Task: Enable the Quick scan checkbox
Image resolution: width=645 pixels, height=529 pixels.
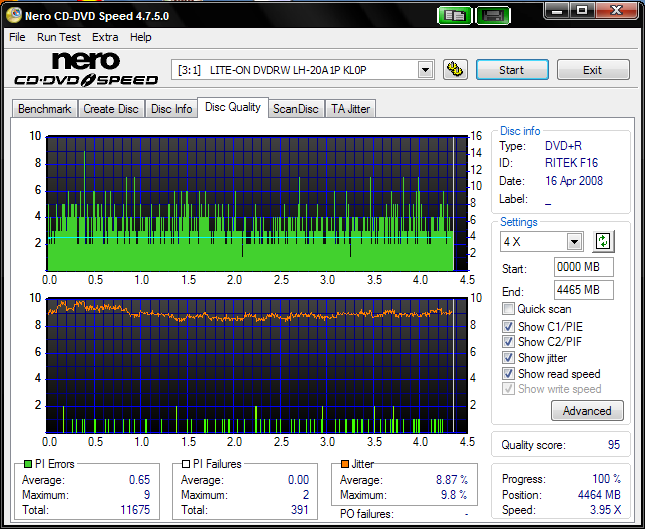Action: tap(508, 309)
